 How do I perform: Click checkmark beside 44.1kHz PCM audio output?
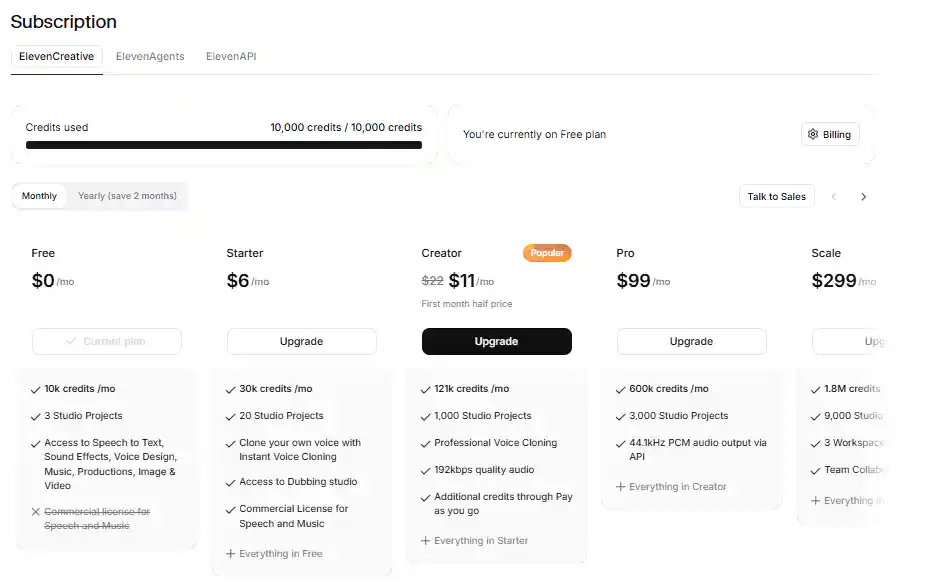[620, 444]
